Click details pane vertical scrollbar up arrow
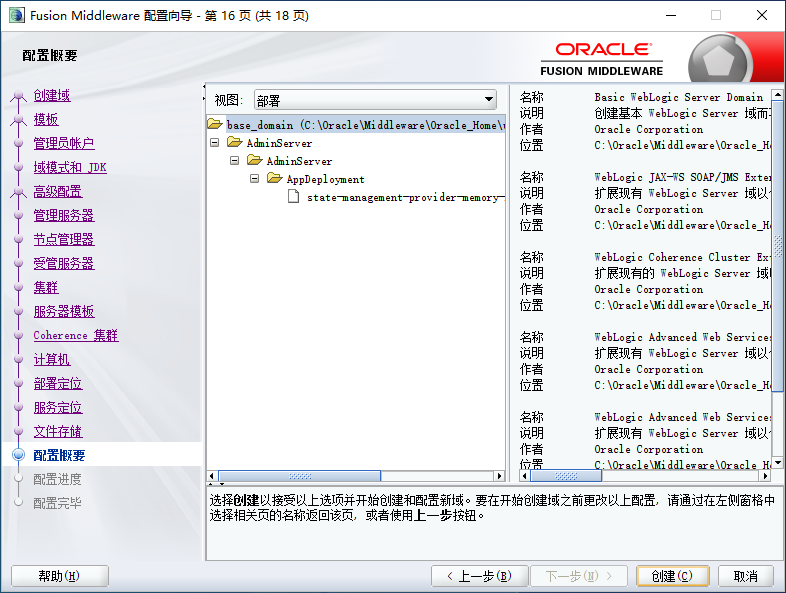This screenshot has width=786, height=593. tap(777, 94)
